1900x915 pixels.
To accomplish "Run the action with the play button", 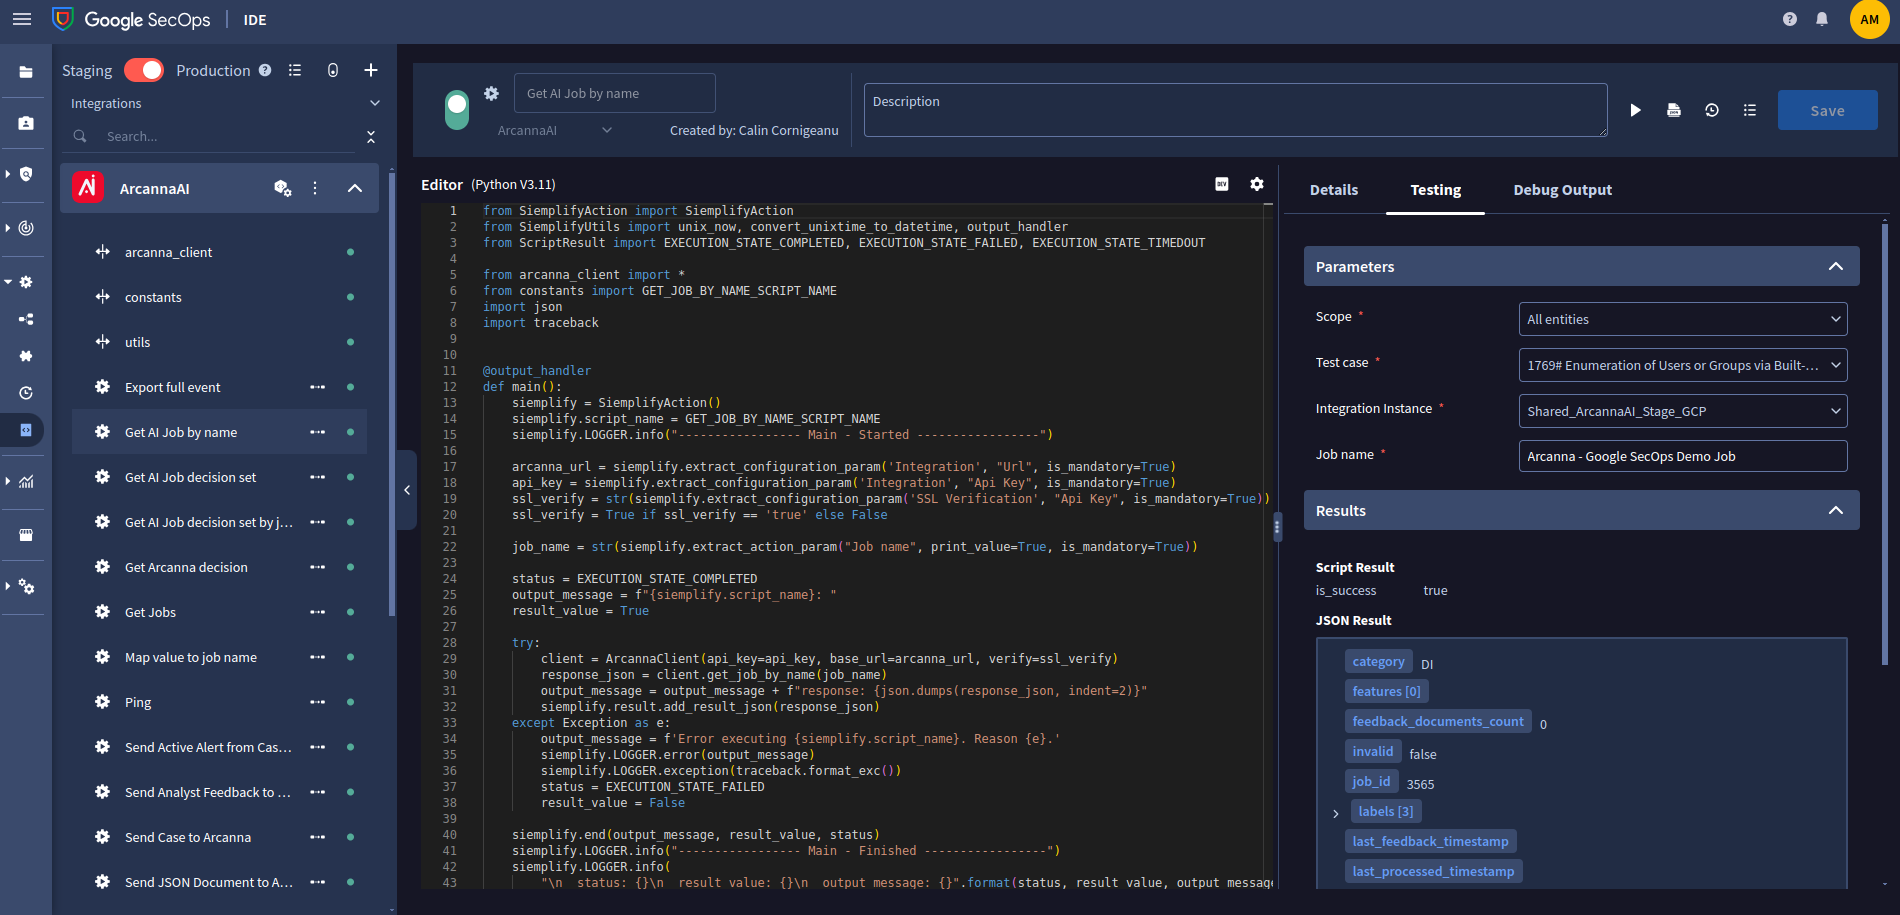I will click(1636, 110).
